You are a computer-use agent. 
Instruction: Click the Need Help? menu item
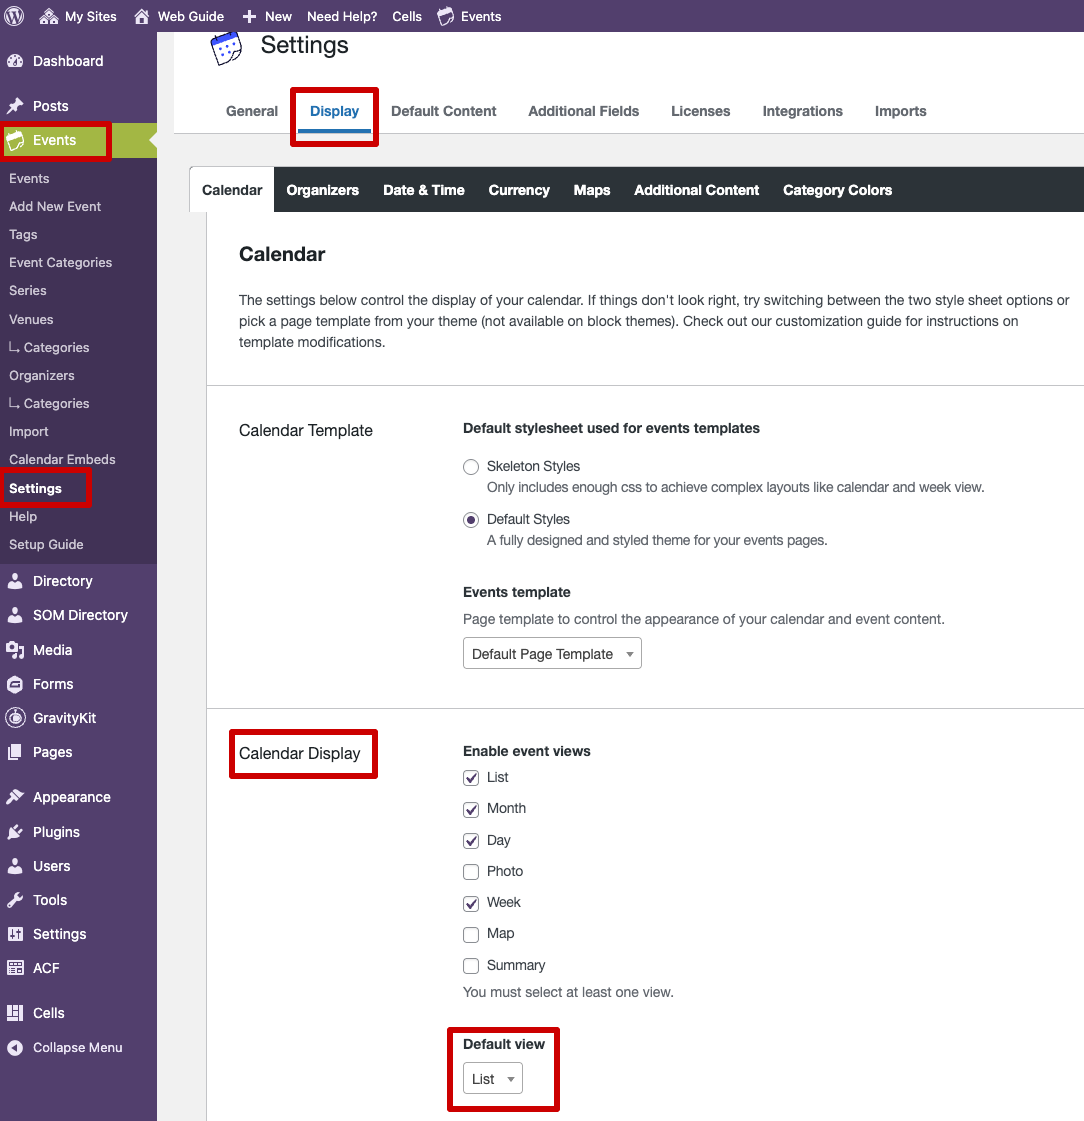click(x=342, y=16)
